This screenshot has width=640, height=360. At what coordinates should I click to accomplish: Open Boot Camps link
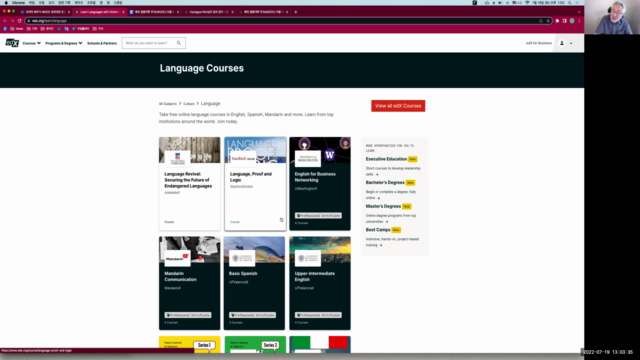(378, 230)
